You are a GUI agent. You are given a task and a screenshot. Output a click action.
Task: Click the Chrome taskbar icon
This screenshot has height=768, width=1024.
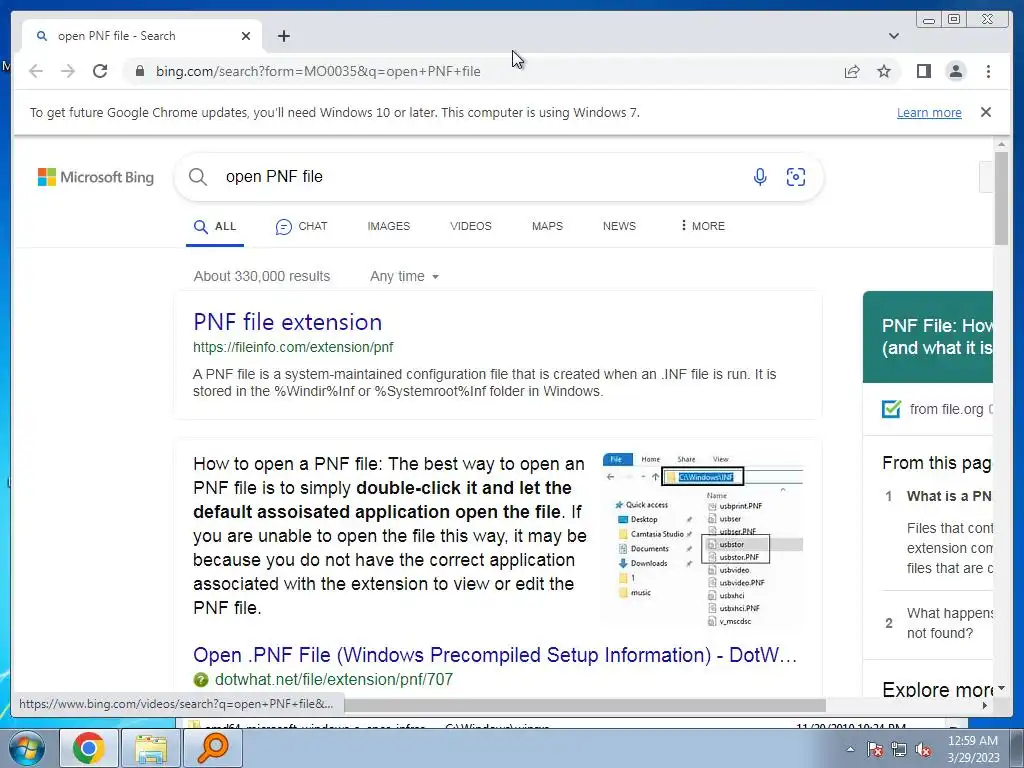[89, 748]
